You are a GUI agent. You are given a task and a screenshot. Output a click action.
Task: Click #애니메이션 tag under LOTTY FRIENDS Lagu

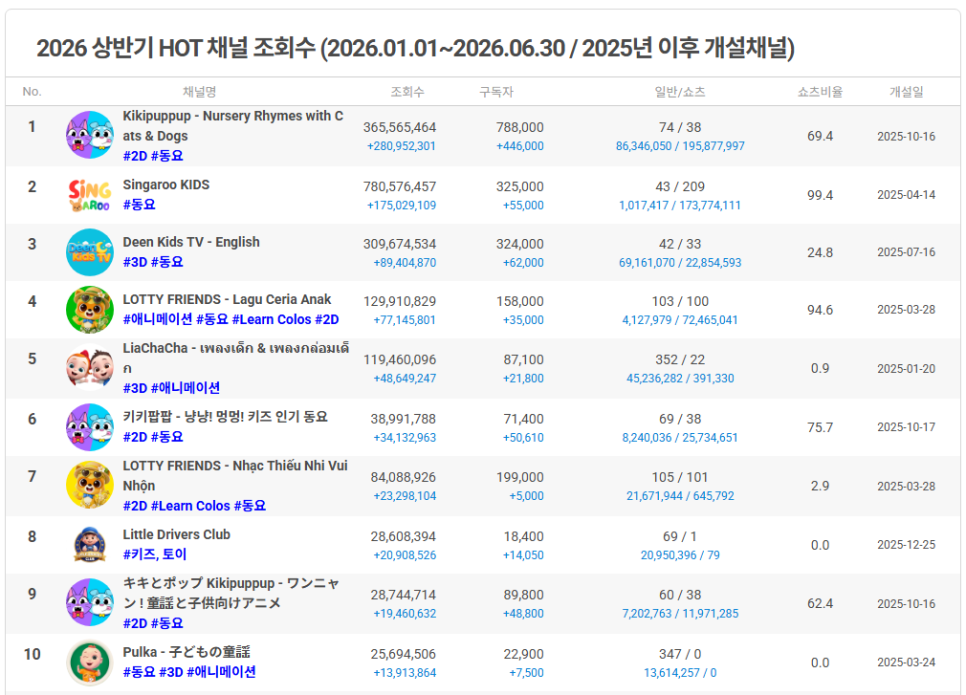pos(157,319)
